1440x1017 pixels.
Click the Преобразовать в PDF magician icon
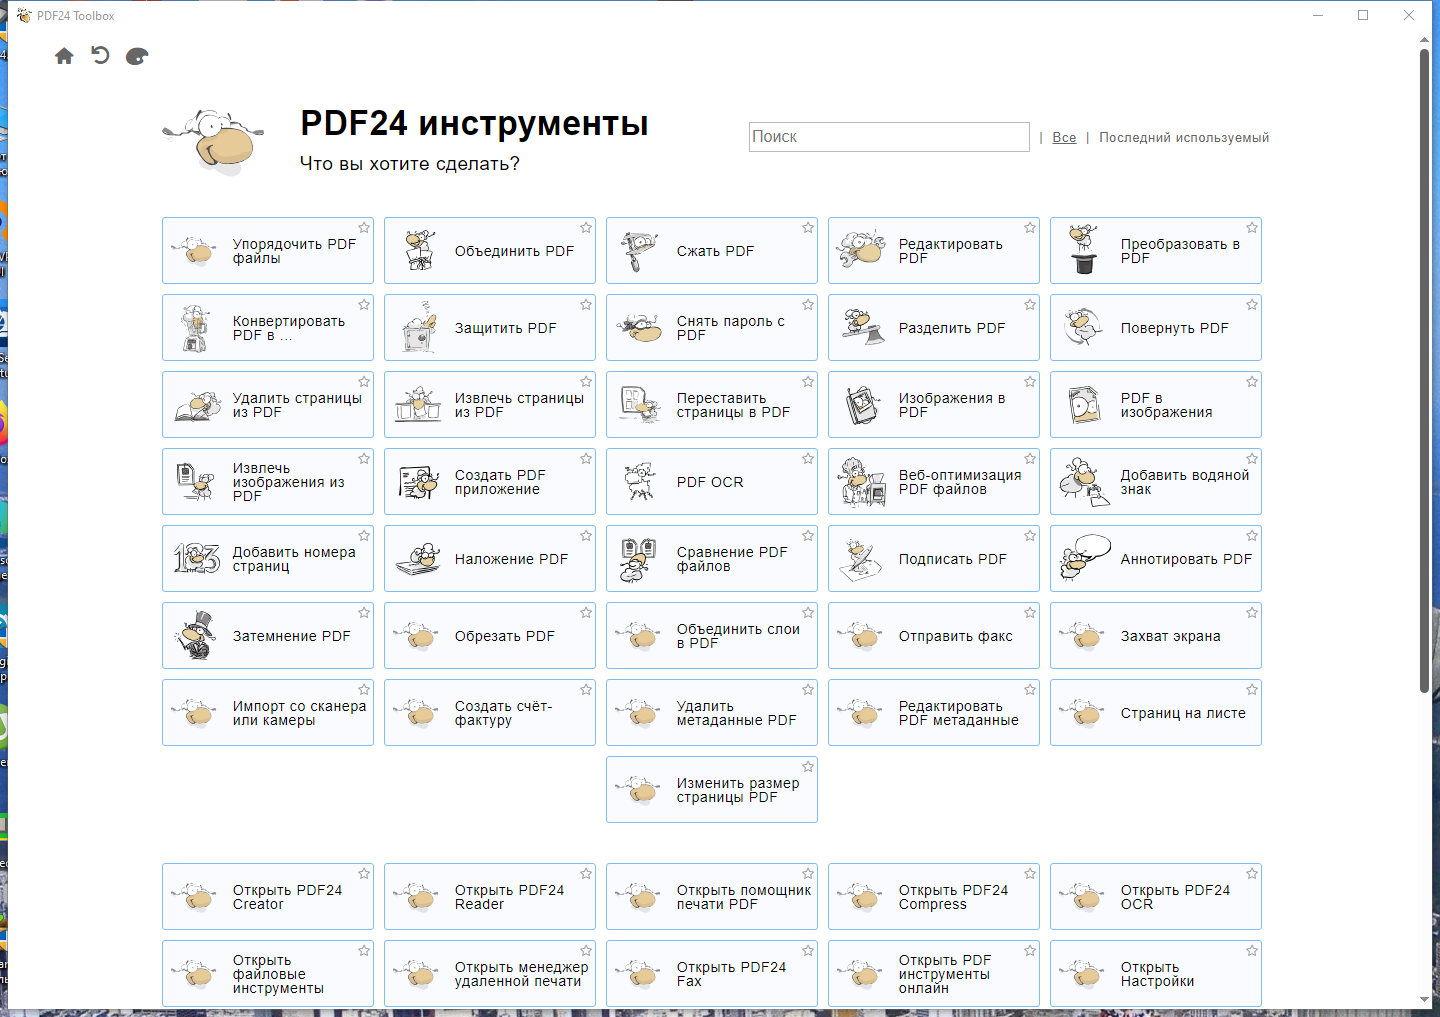tap(1083, 250)
